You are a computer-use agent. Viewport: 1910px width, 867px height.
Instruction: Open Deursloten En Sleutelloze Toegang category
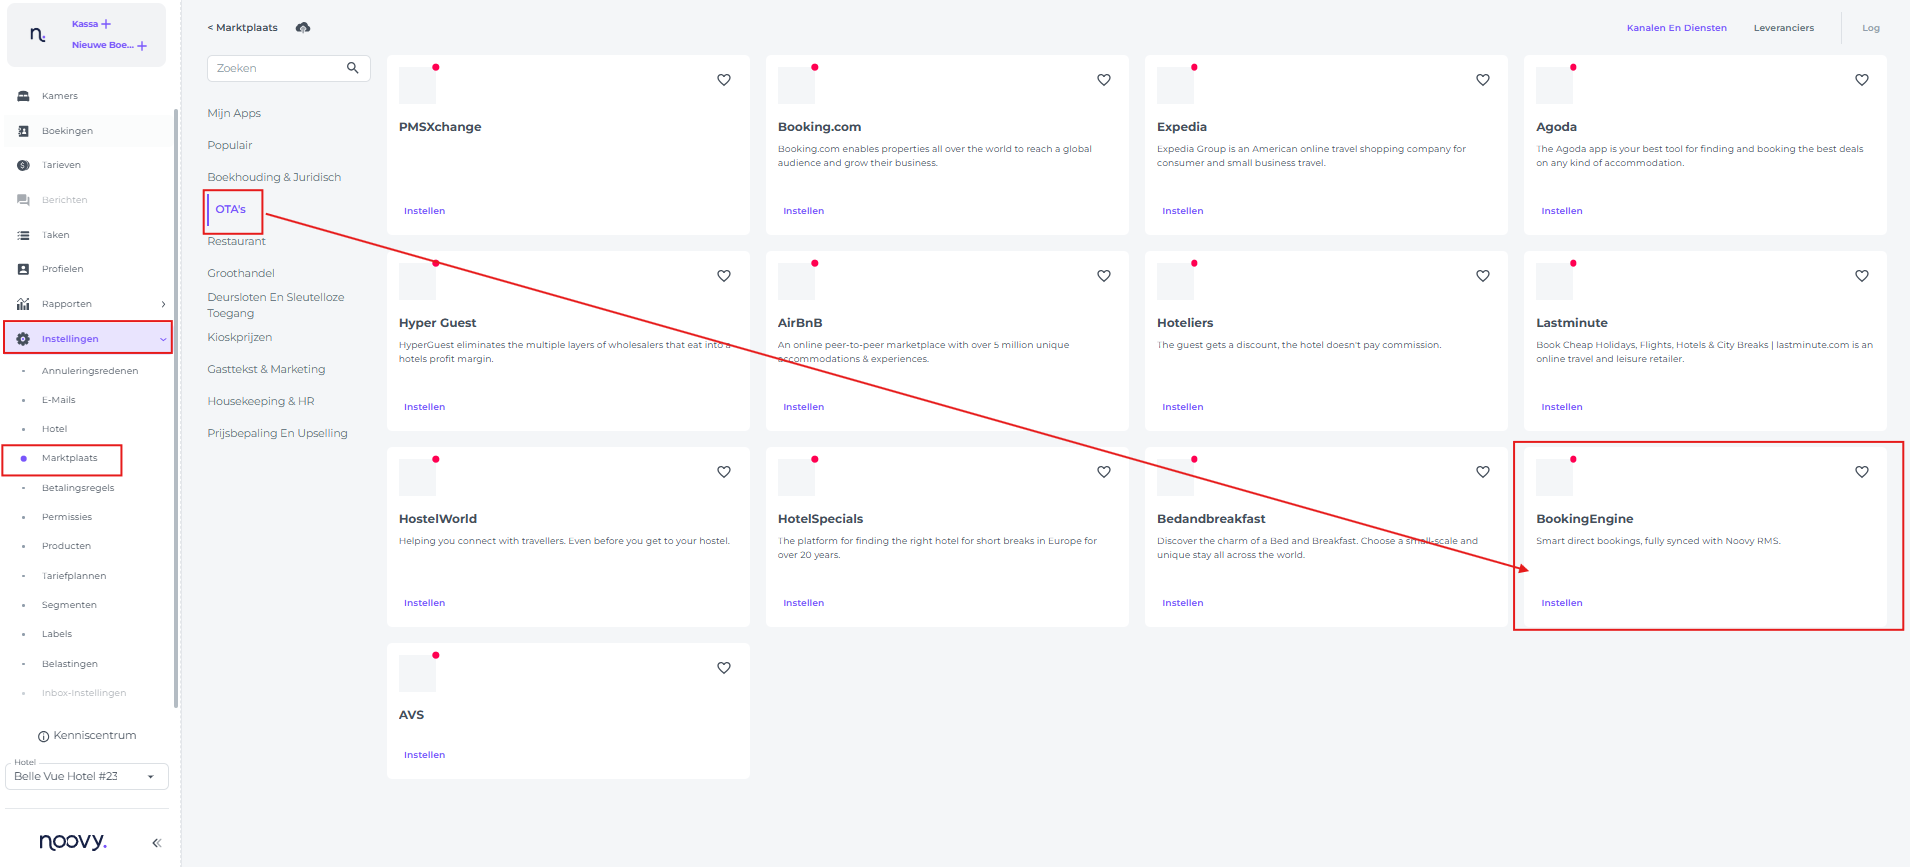tap(276, 305)
